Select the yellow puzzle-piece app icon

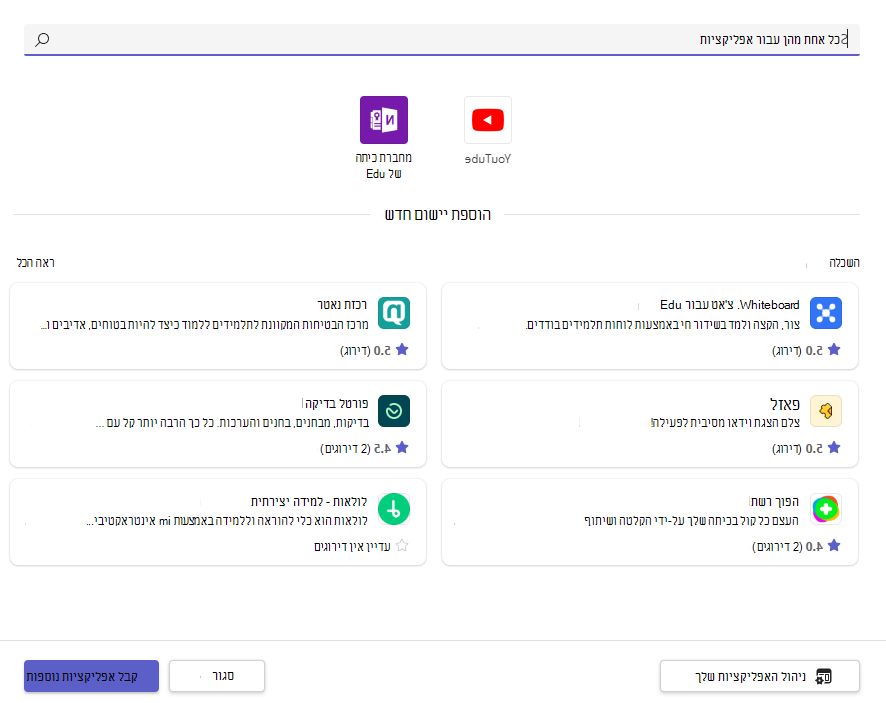click(x=826, y=411)
